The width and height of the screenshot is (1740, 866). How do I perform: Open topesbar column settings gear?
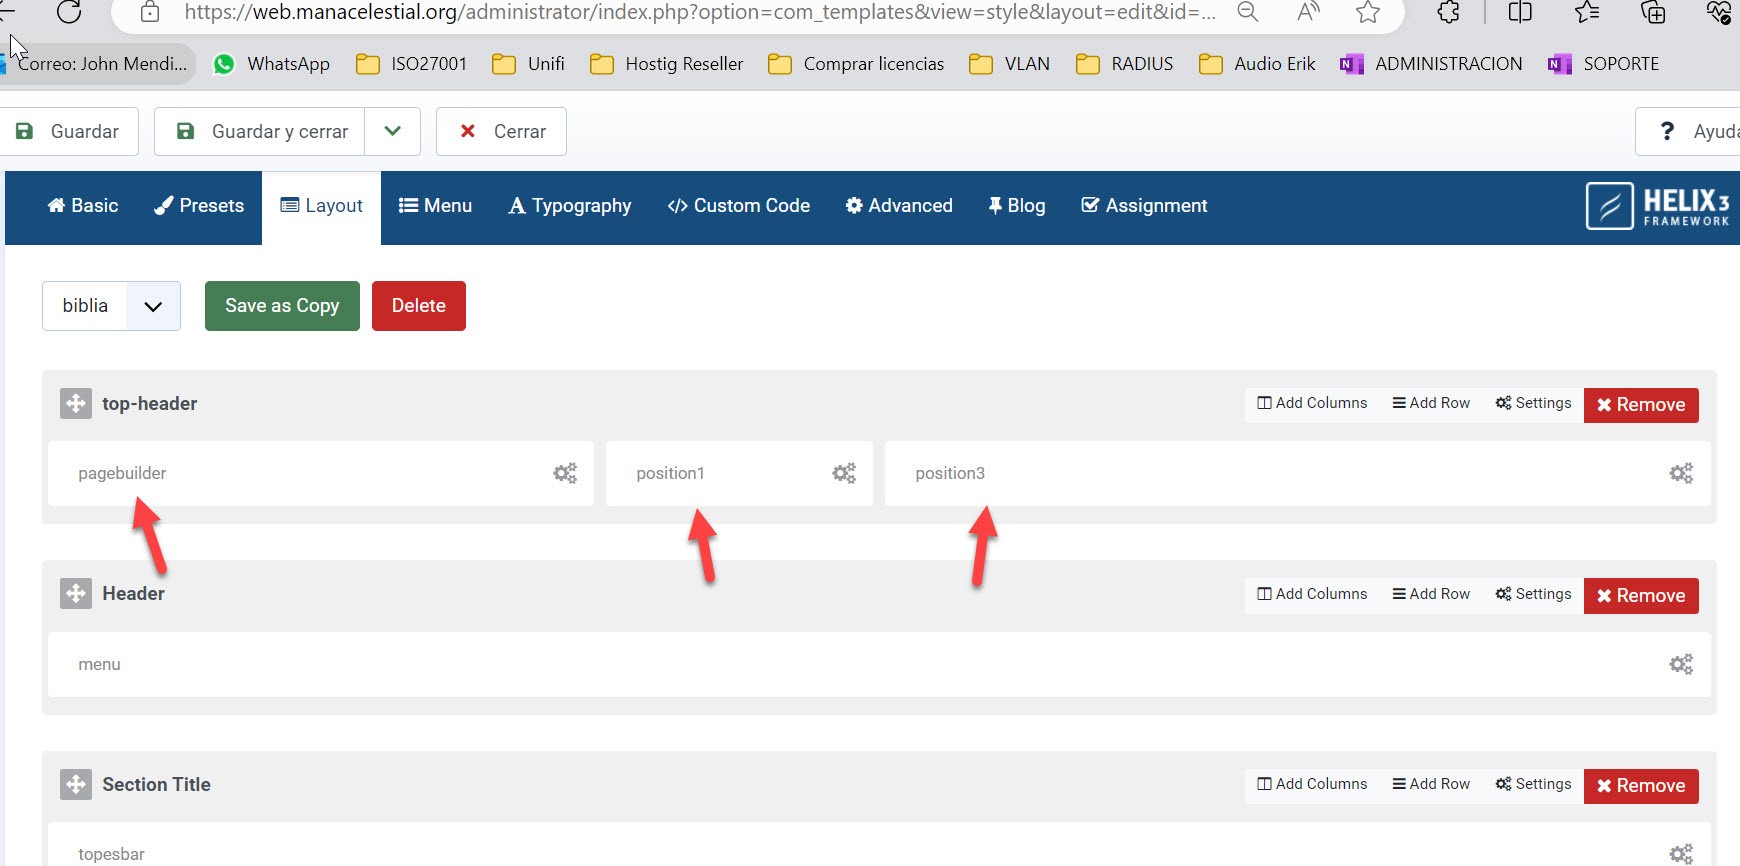pyautogui.click(x=1681, y=854)
